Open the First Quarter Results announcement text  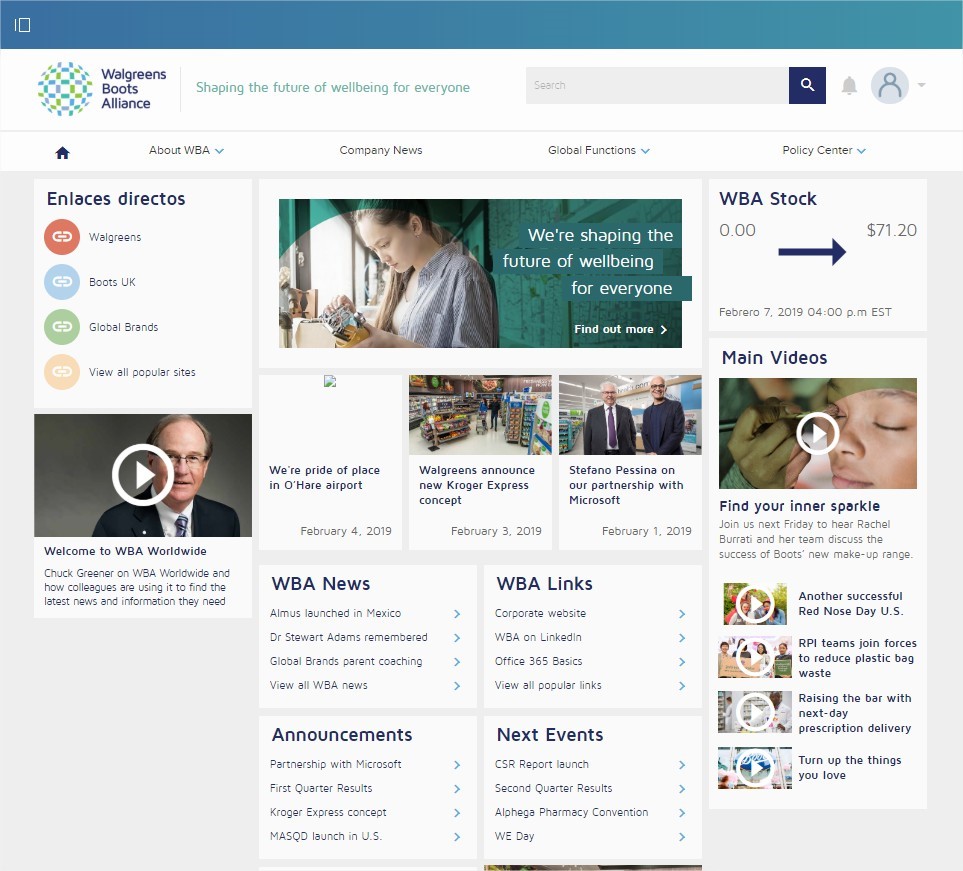tap(321, 788)
